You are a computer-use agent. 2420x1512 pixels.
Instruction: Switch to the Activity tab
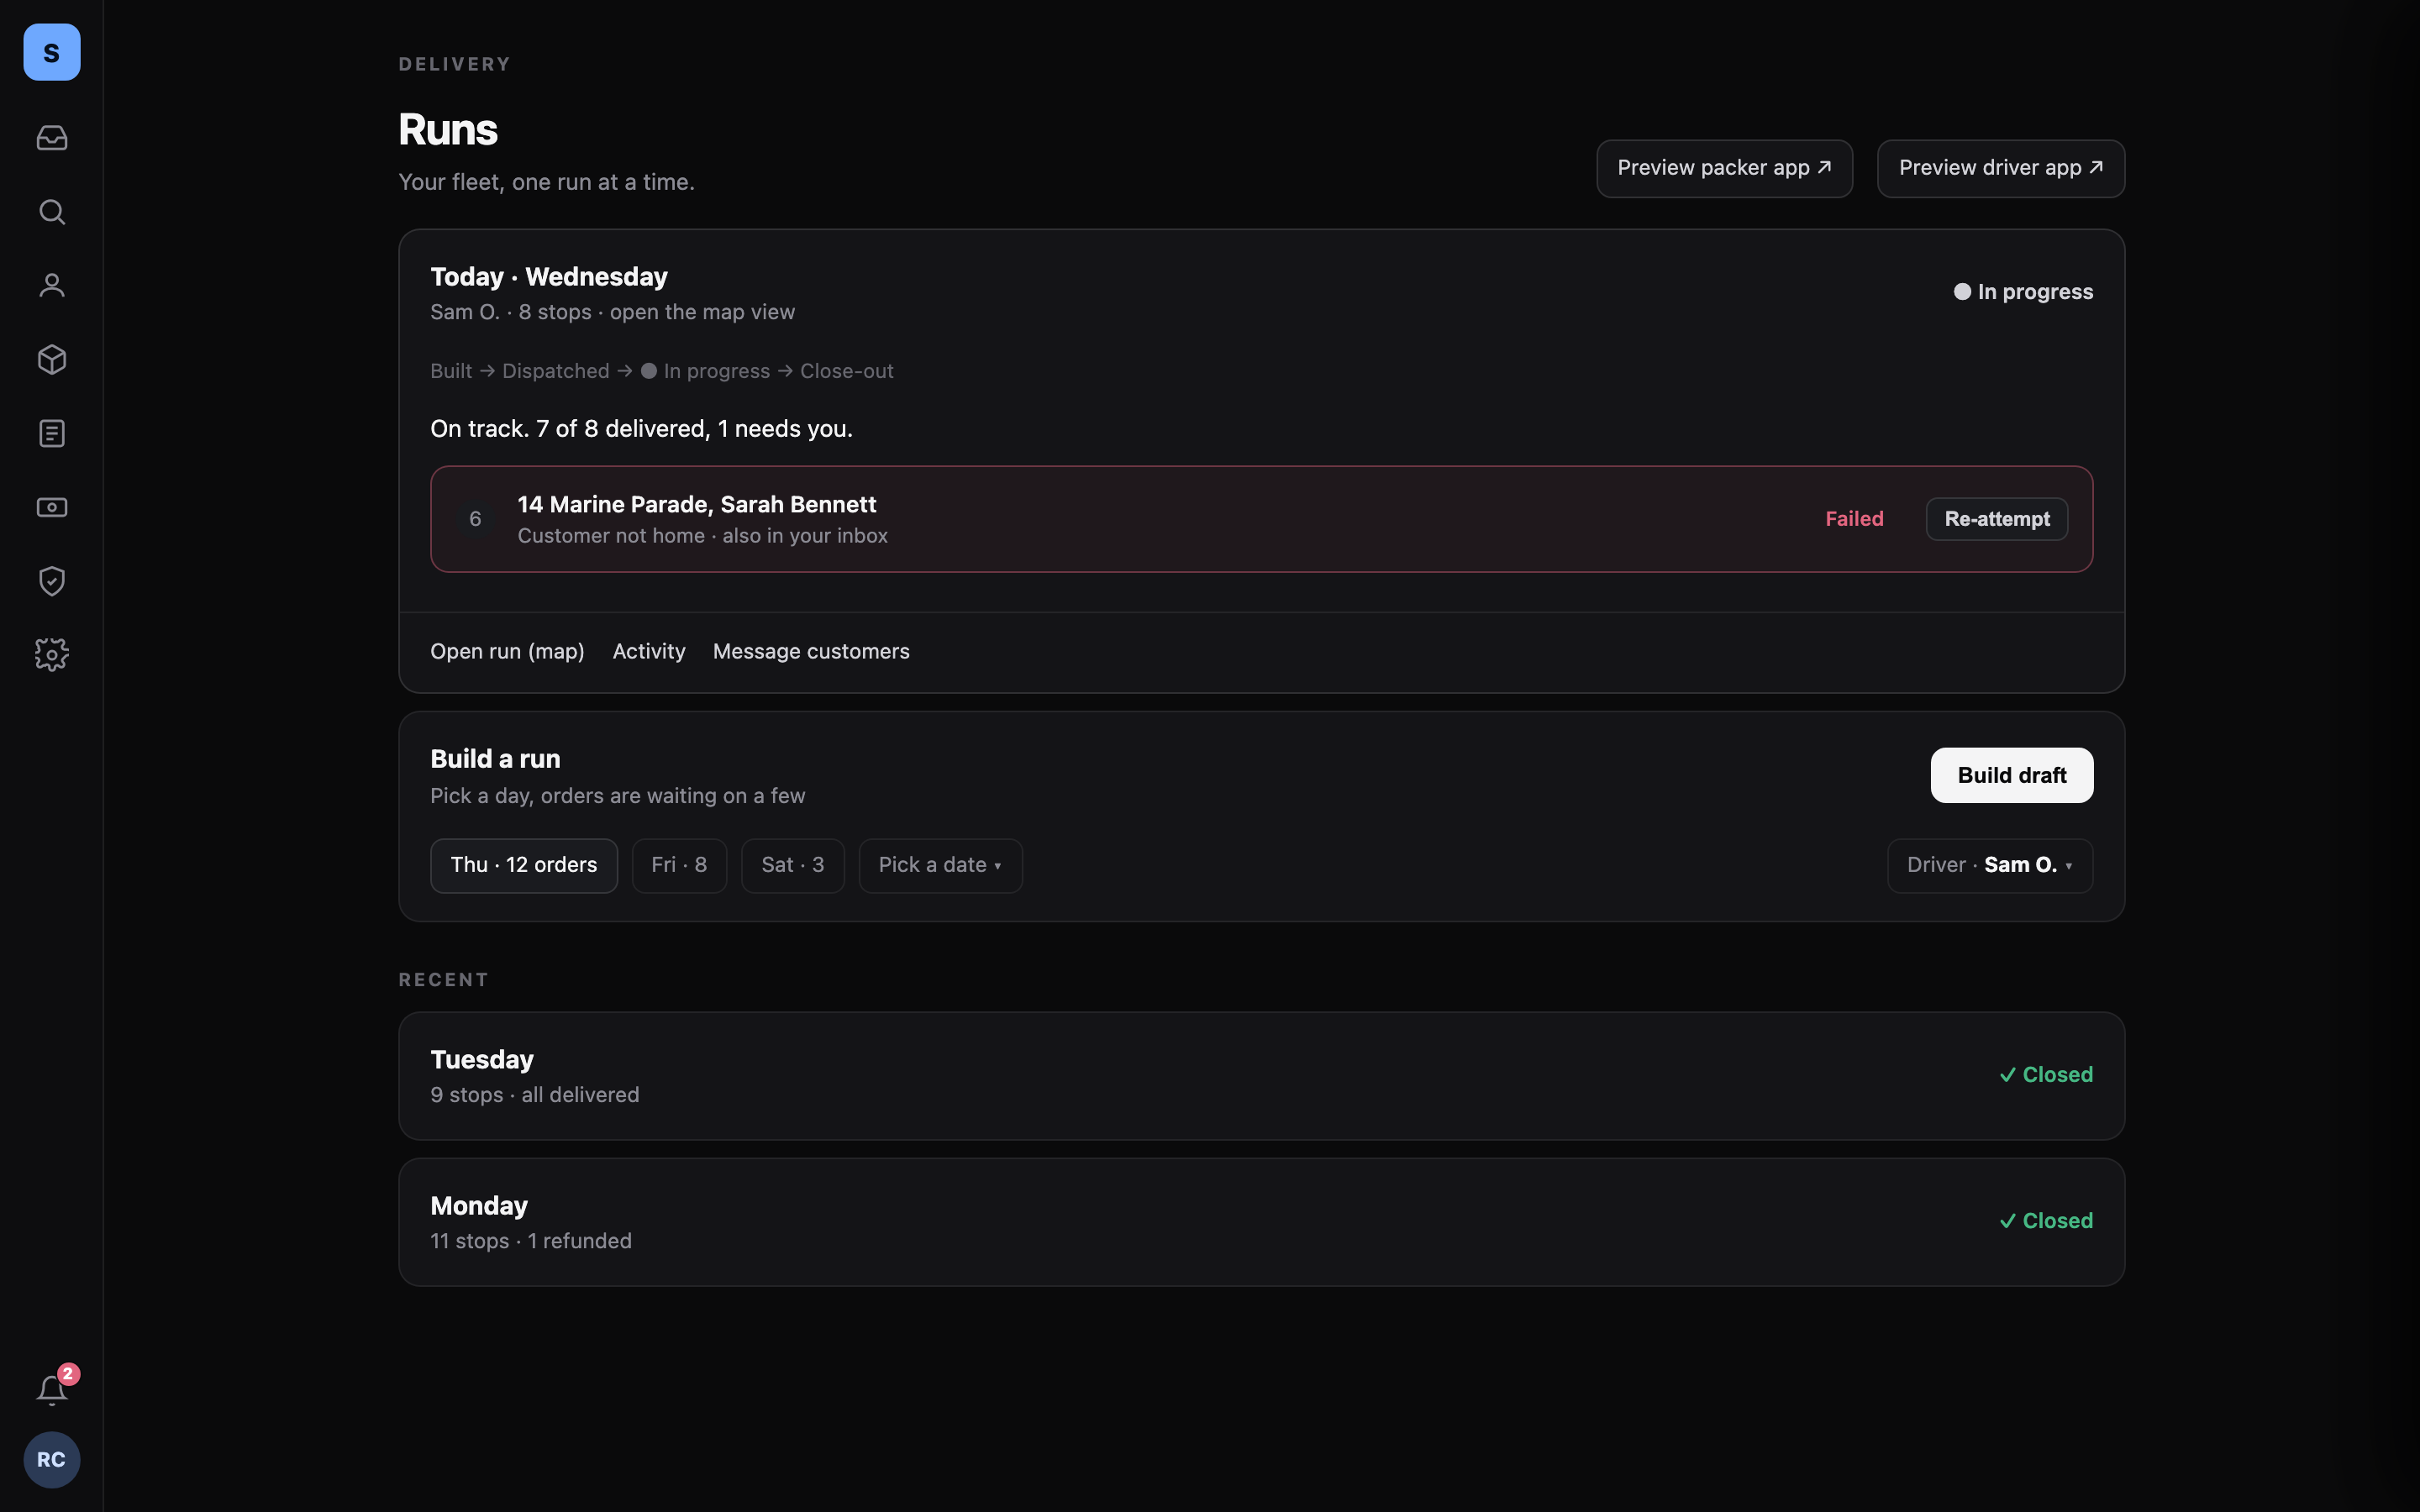coord(649,651)
